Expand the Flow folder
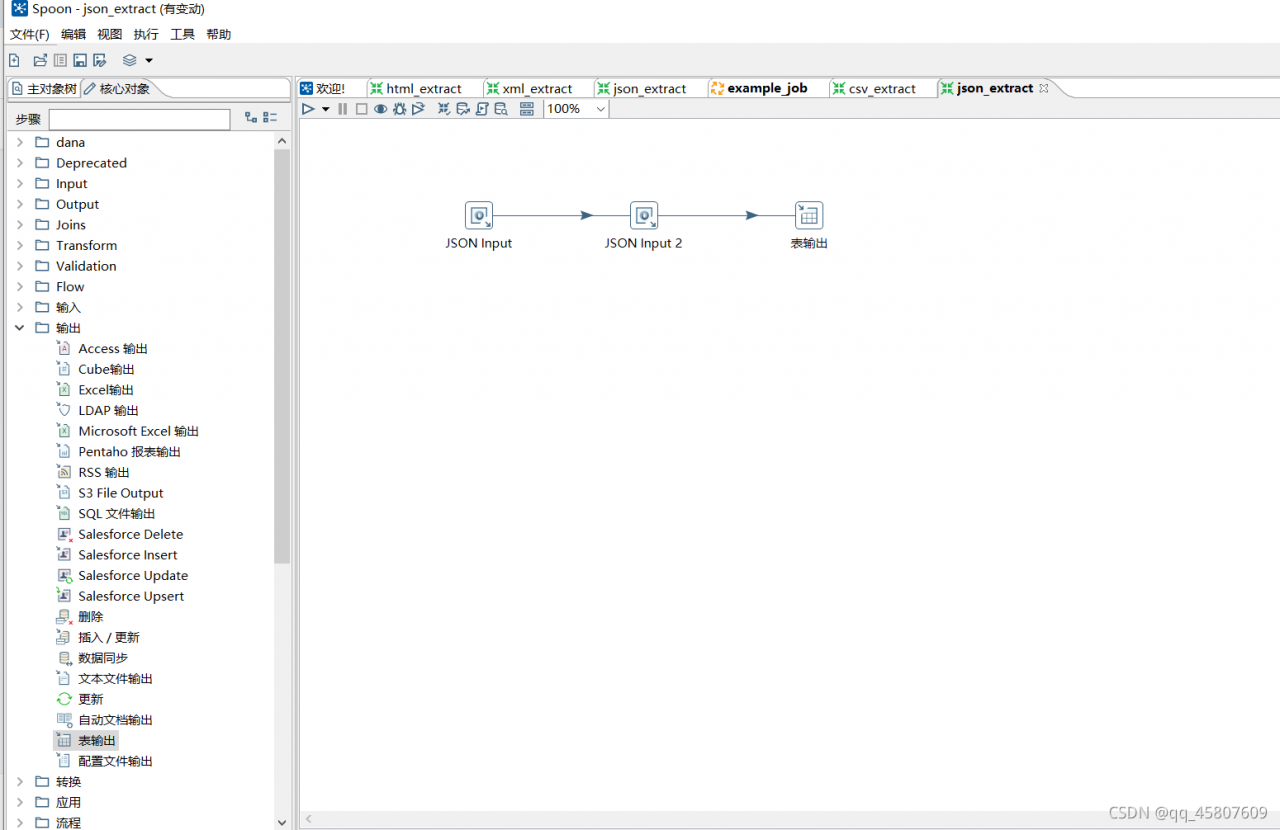Viewport: 1280px width, 830px height. [x=19, y=287]
